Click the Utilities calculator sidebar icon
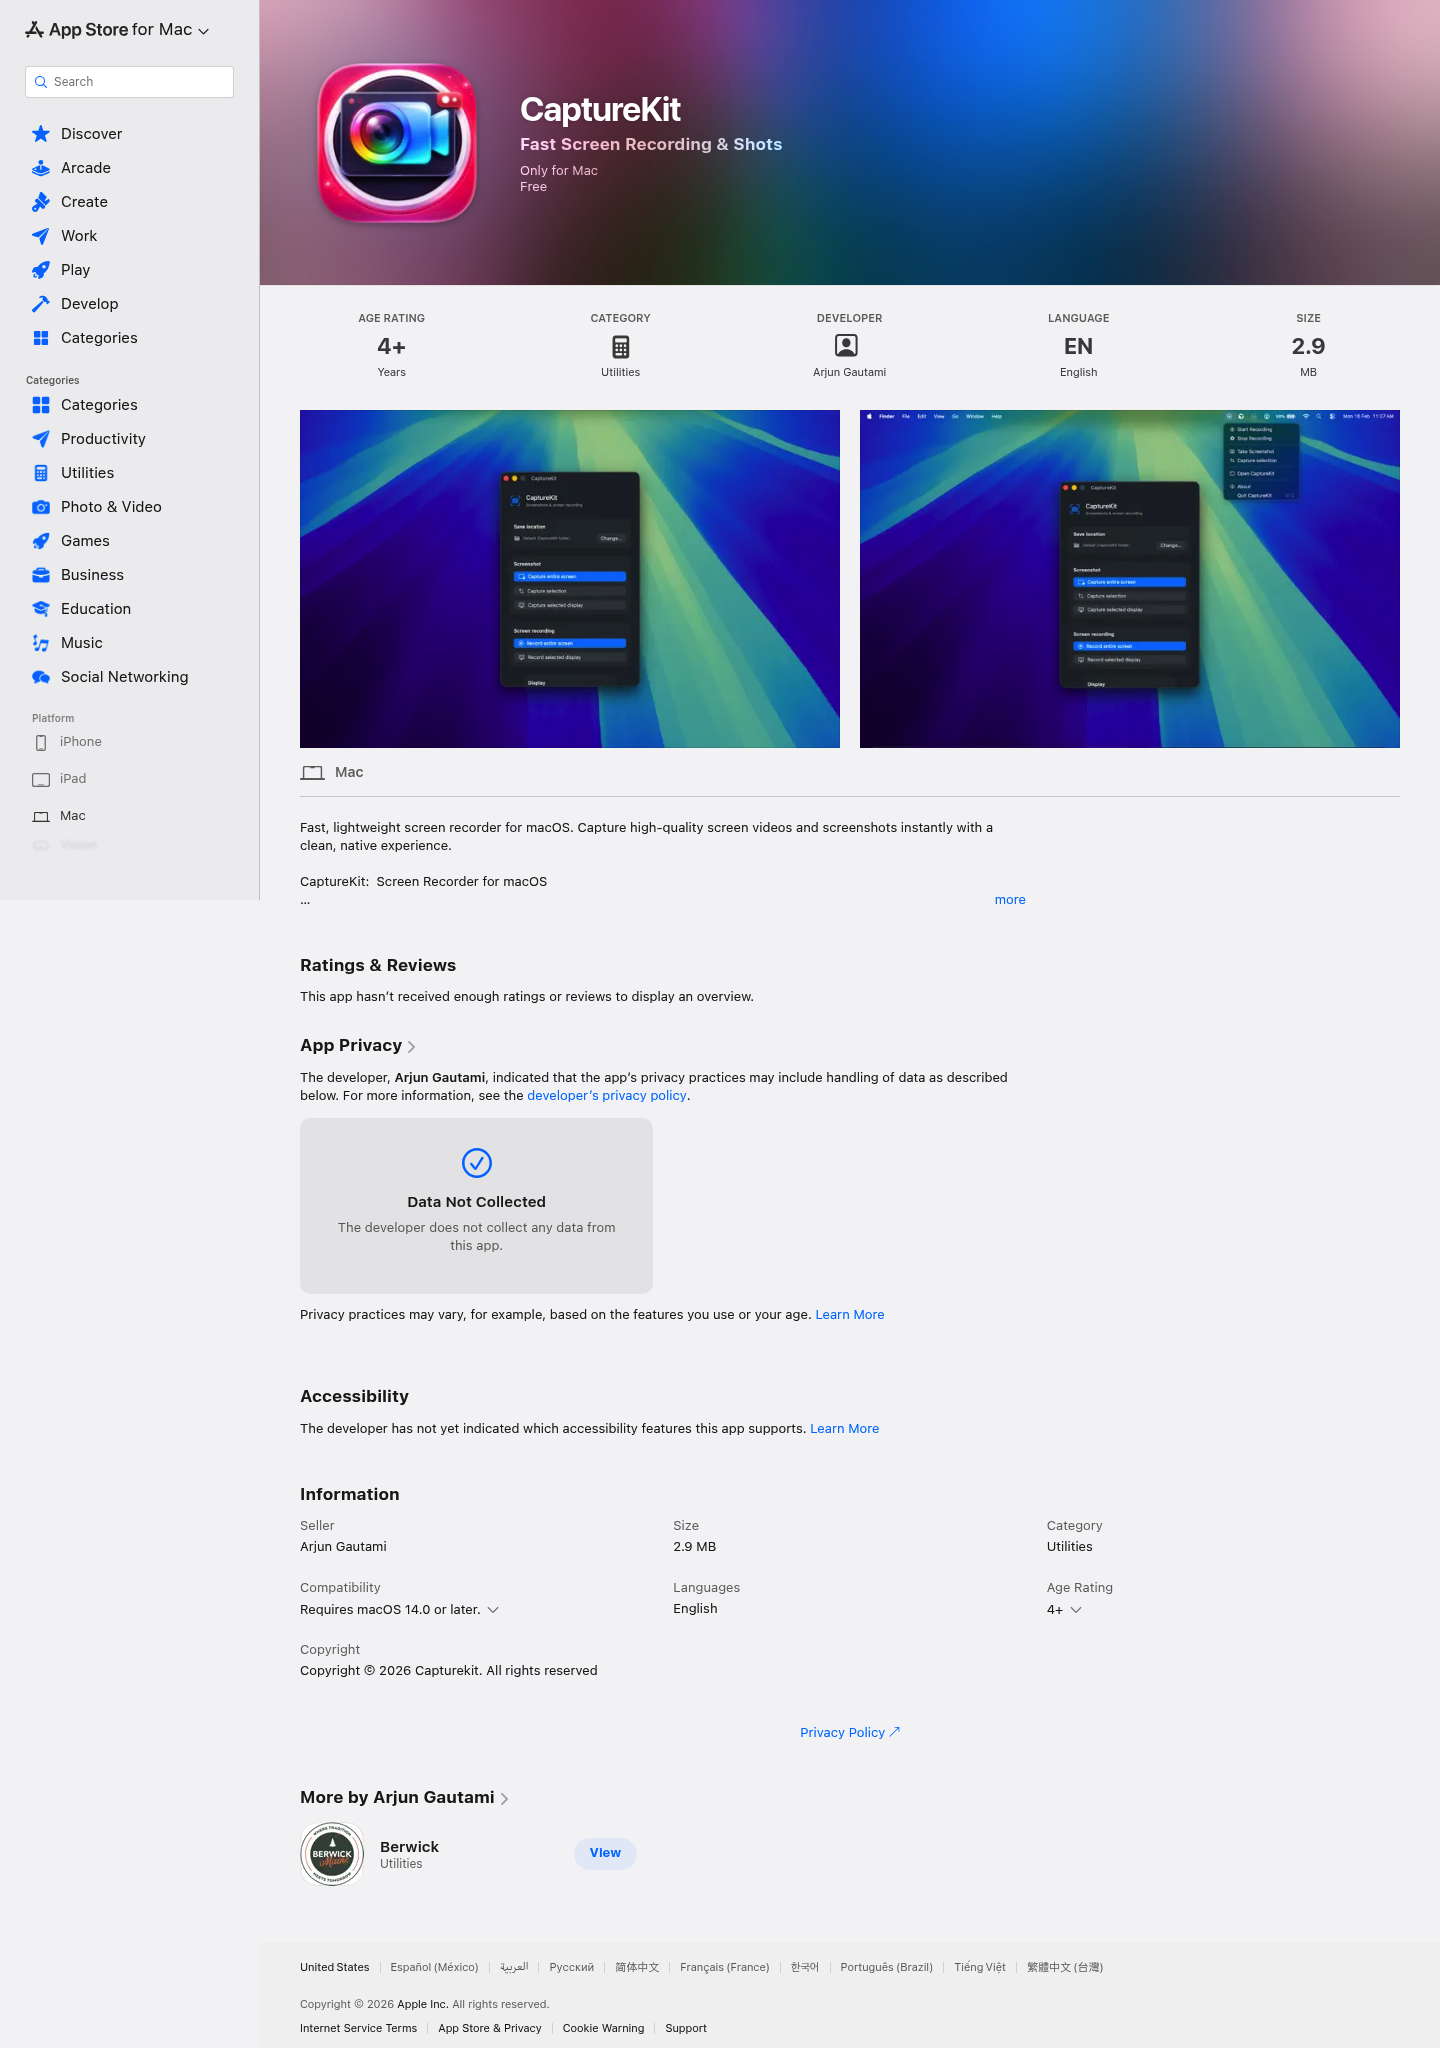 41,473
